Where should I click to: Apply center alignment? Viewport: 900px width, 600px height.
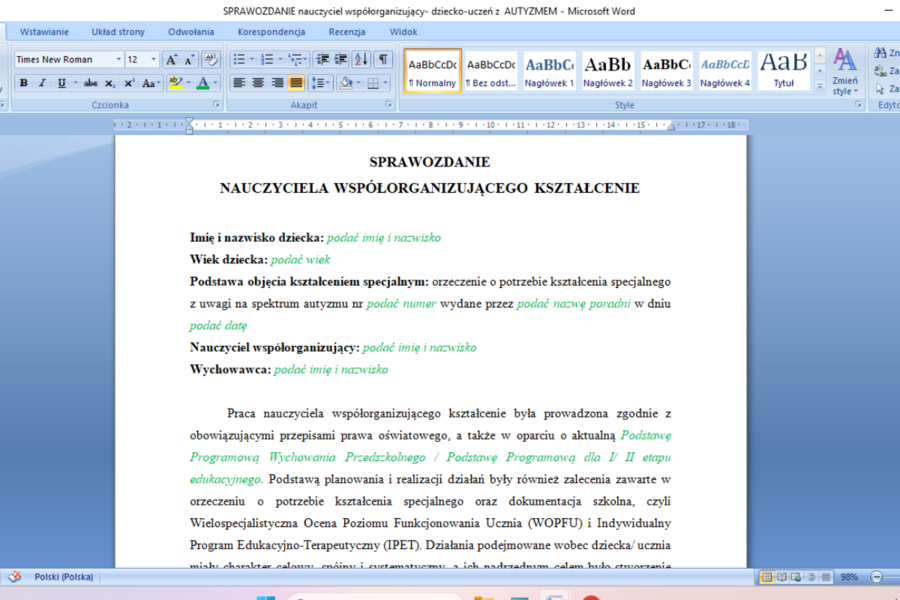(258, 83)
